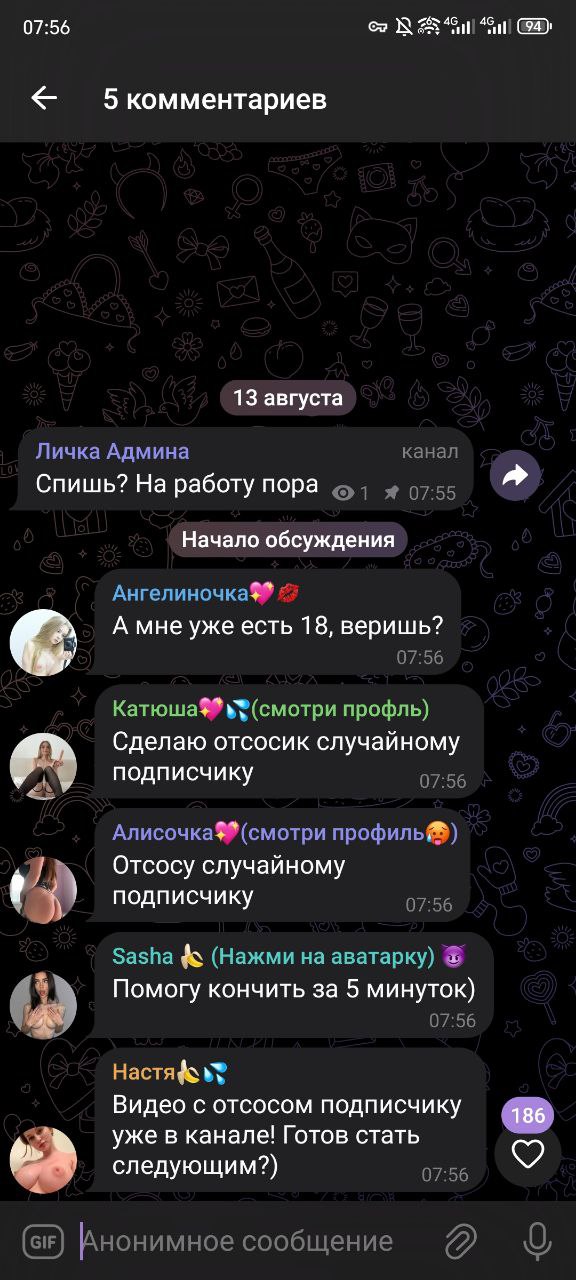The width and height of the screenshot is (576, 1280).
Task: Tap the Начало обсуждения label
Action: pyautogui.click(x=288, y=541)
